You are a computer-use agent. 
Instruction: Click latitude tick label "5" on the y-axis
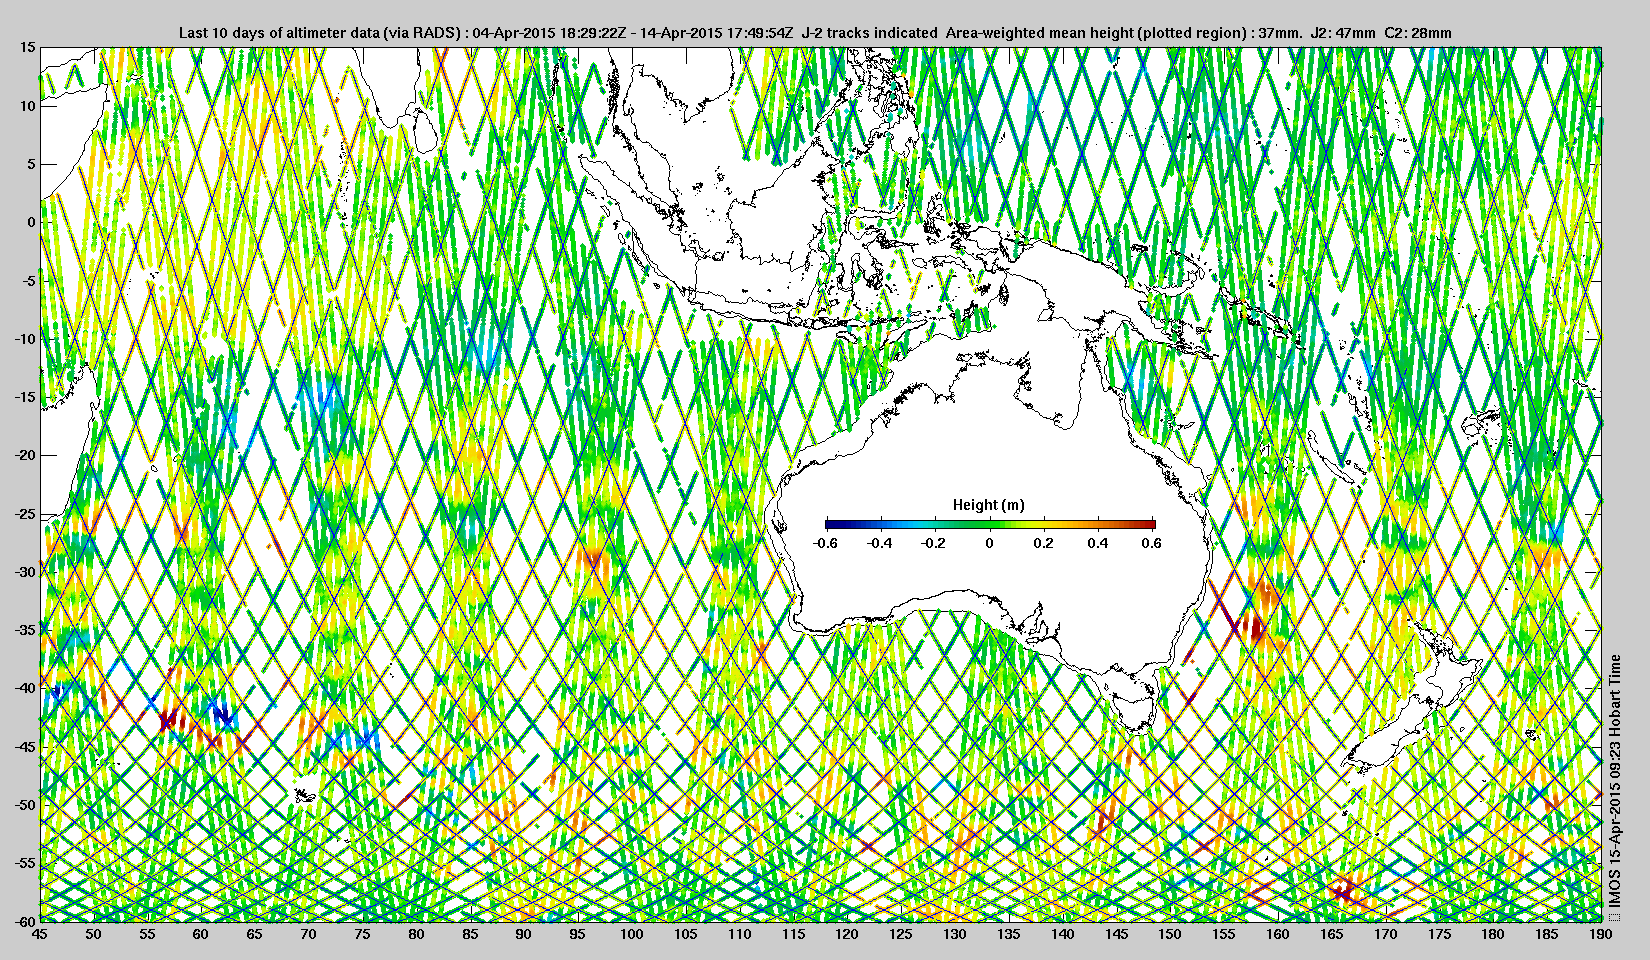point(31,164)
